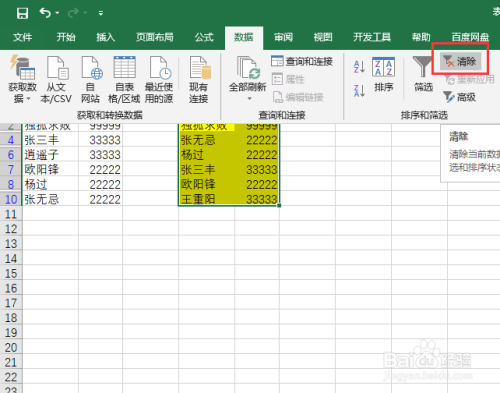Click the 查询和连接 button
Screen dimensions: 500x393
point(302,61)
